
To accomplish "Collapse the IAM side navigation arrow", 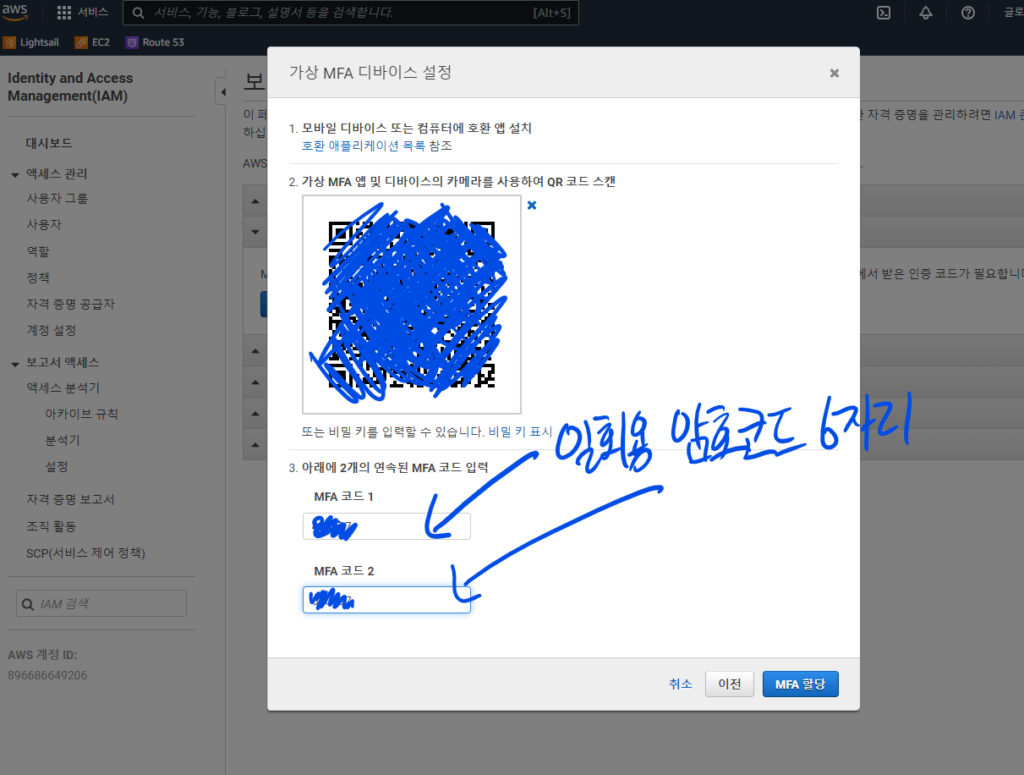I will pyautogui.click(x=223, y=92).
